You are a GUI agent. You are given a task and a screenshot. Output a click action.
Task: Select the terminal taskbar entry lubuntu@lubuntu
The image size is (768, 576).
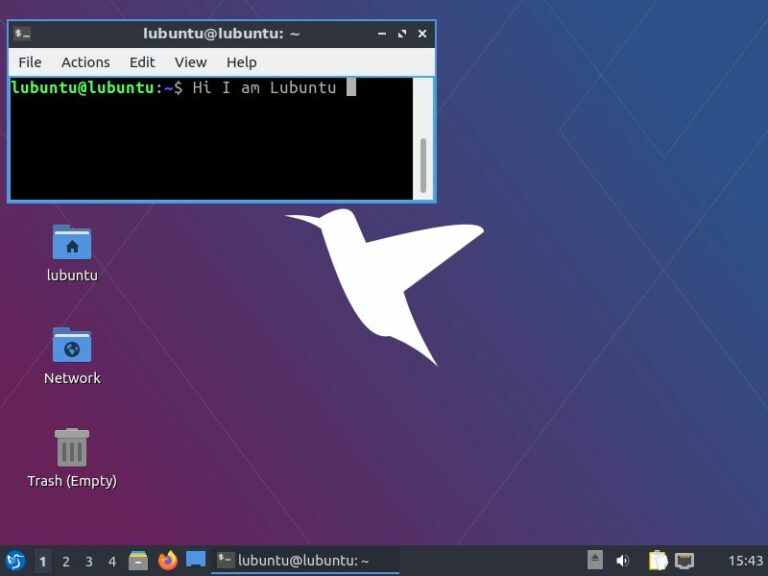pyautogui.click(x=305, y=561)
